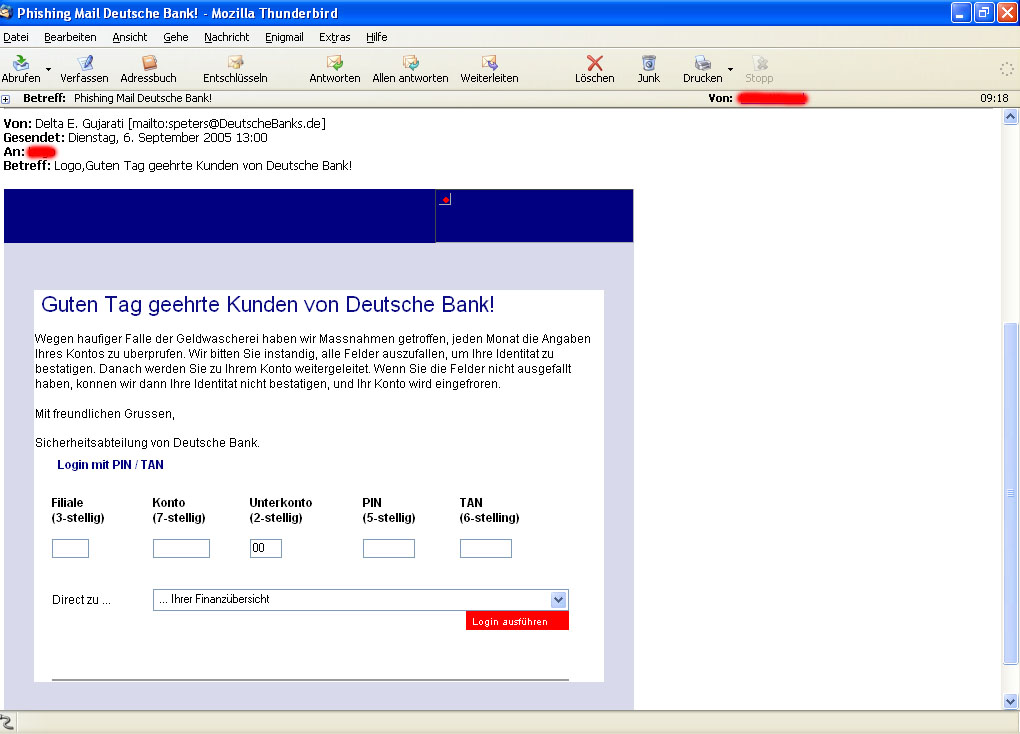Click the Thunderbird title bar icon

7,12
